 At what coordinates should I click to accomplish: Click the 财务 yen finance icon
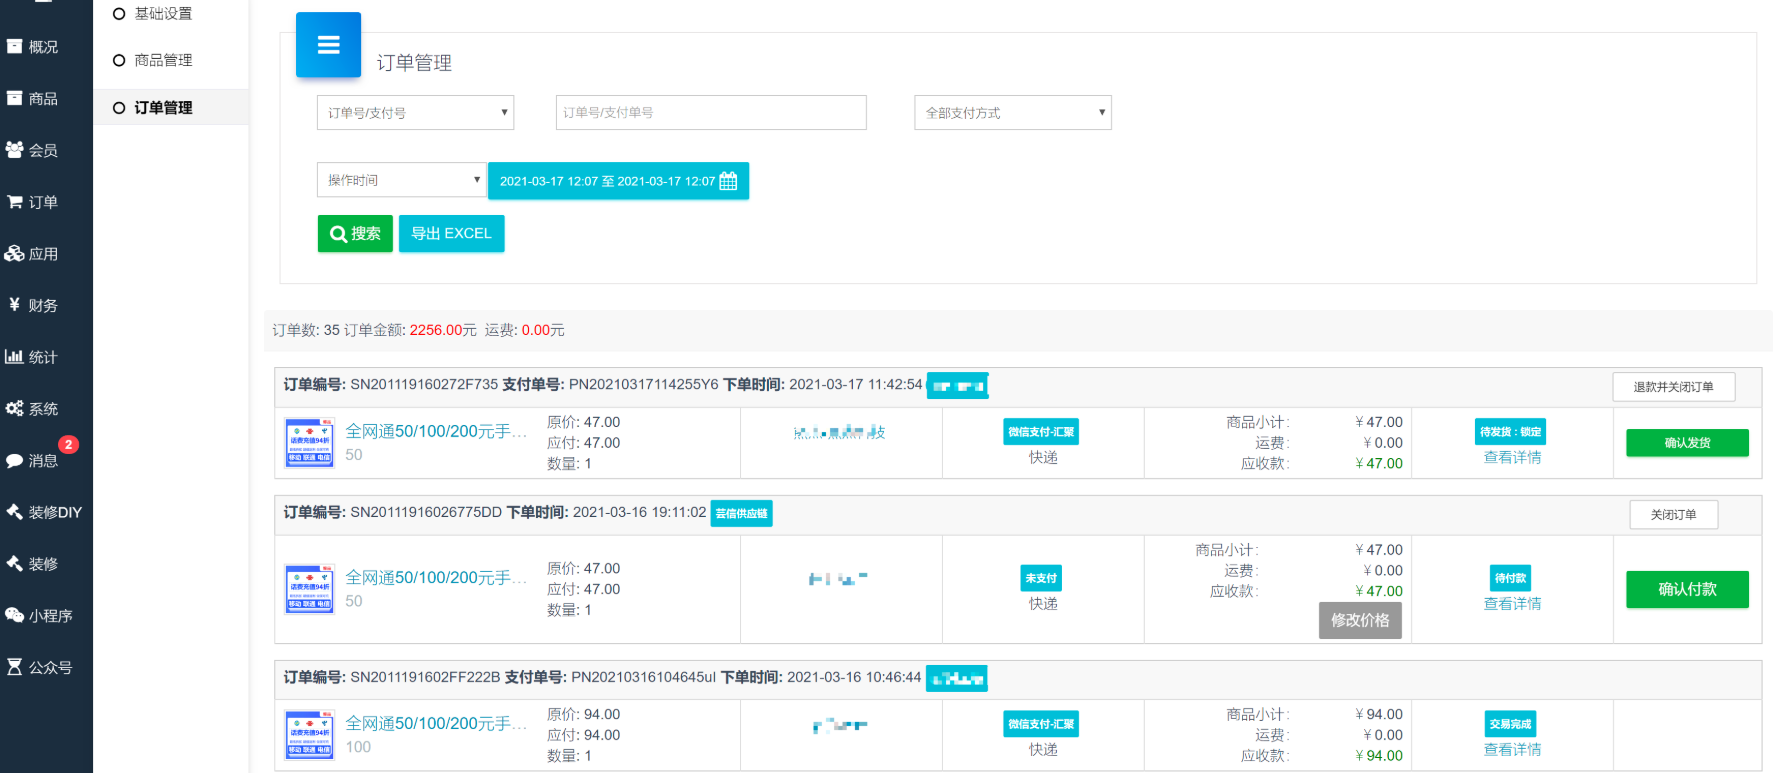15,305
